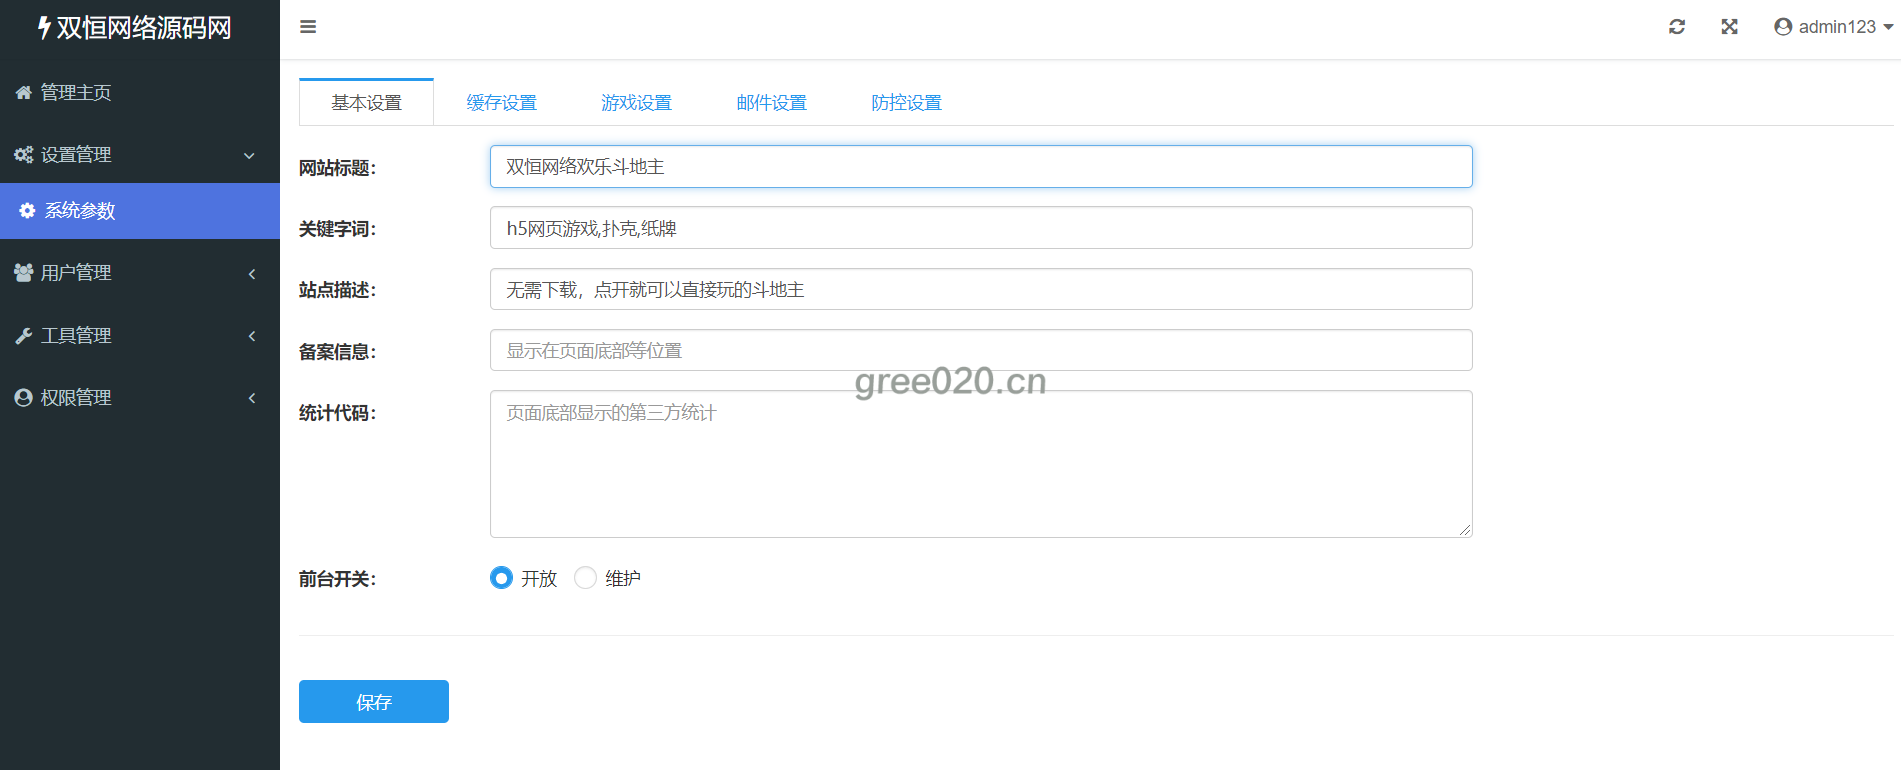This screenshot has height=770, width=1901.
Task: Expand the 用户管理 chevron arrow
Action: (x=252, y=273)
